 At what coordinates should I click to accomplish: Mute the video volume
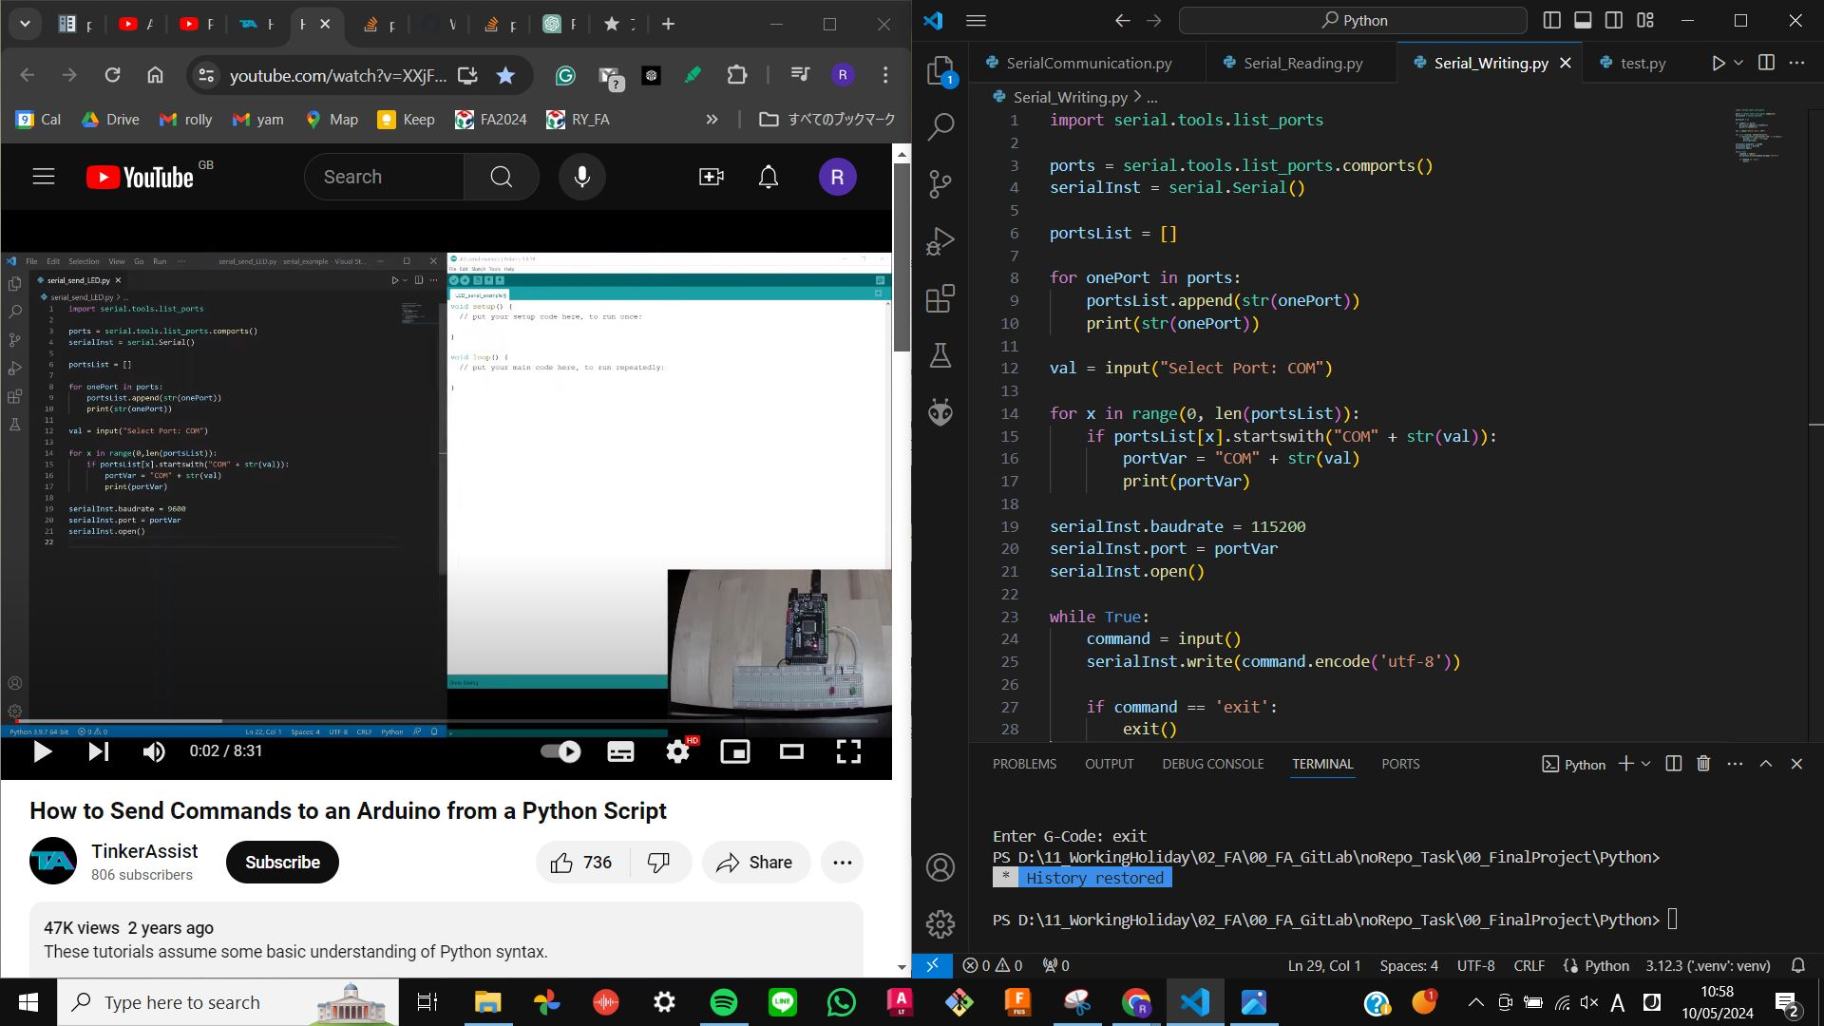point(154,751)
